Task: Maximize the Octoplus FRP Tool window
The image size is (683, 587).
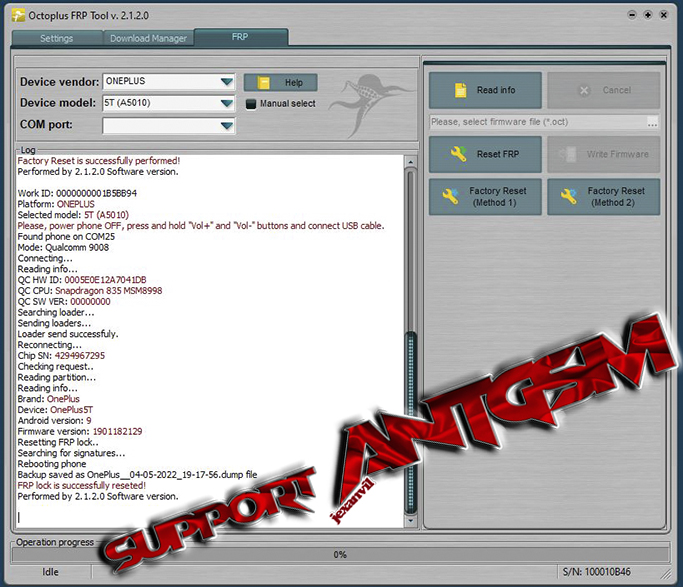Action: (x=648, y=15)
